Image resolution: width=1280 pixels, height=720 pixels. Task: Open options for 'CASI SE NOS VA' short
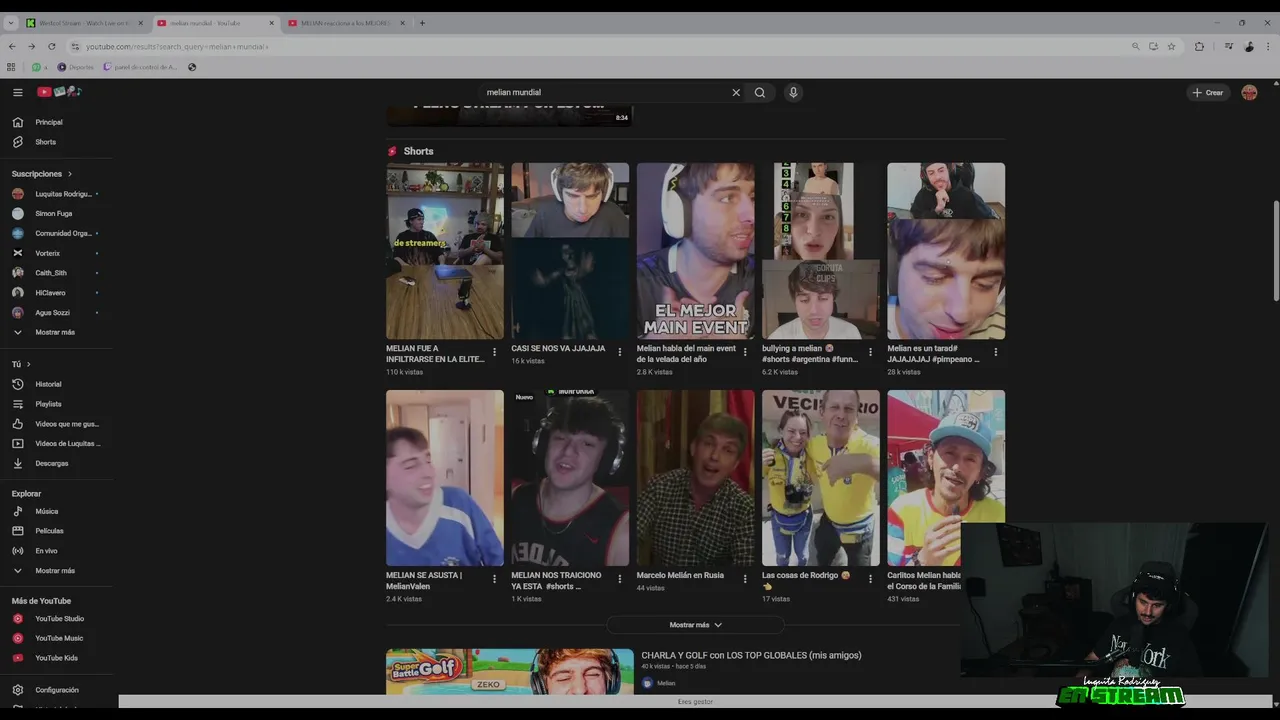[619, 352]
